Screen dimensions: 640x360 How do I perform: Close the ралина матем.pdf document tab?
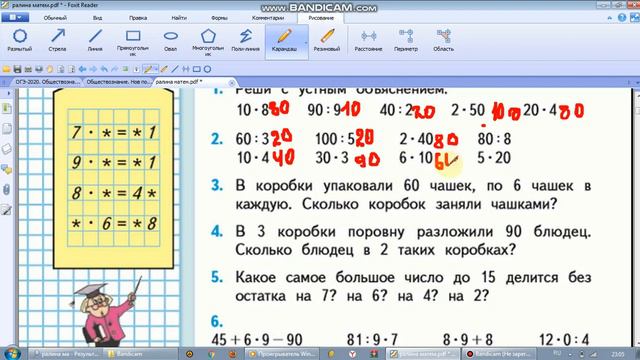tap(231, 82)
